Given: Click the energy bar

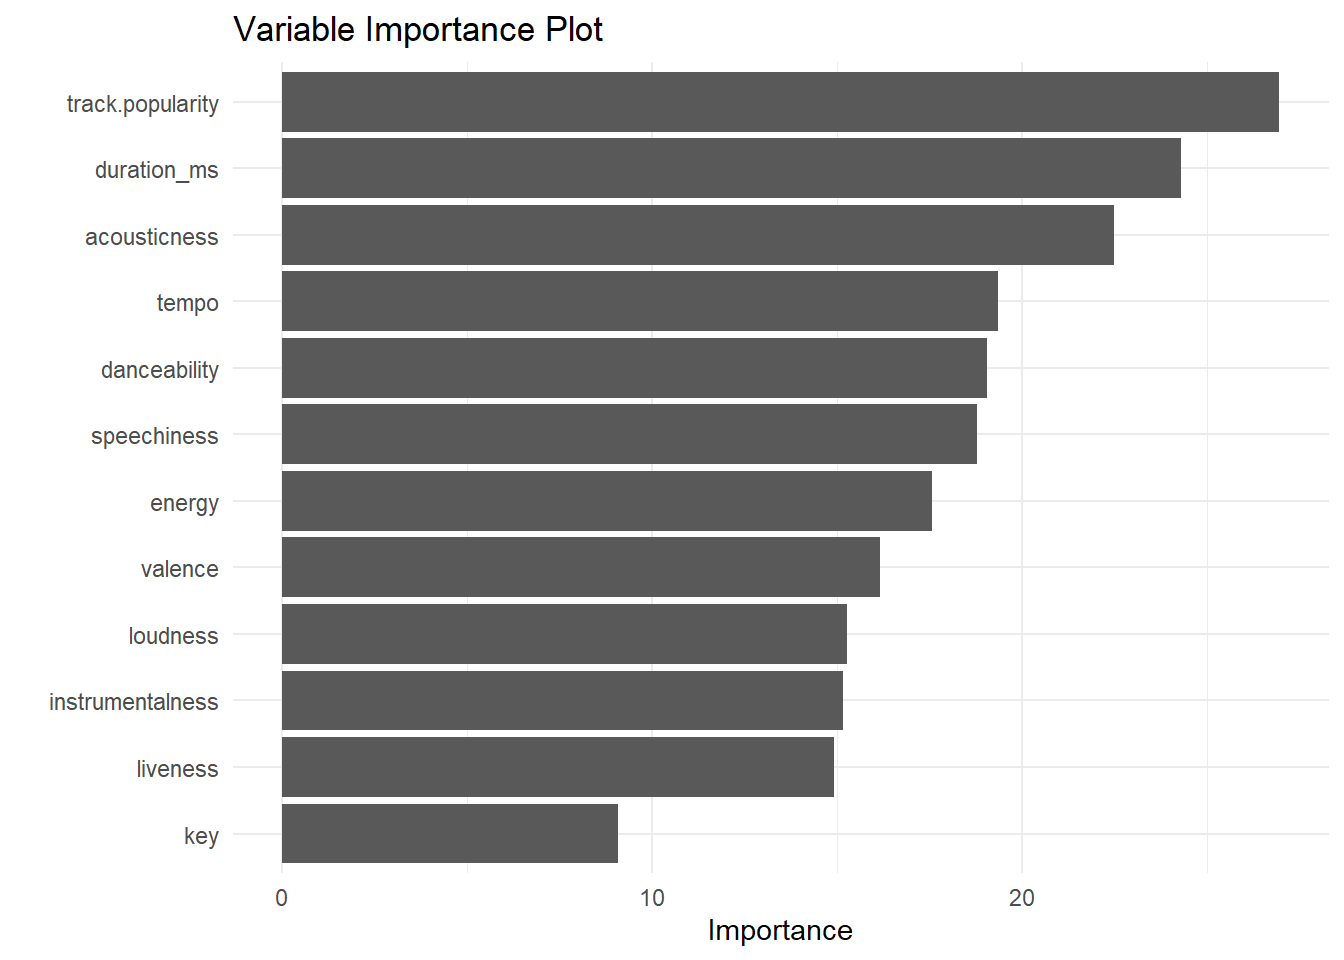Looking at the screenshot, I should (x=607, y=501).
